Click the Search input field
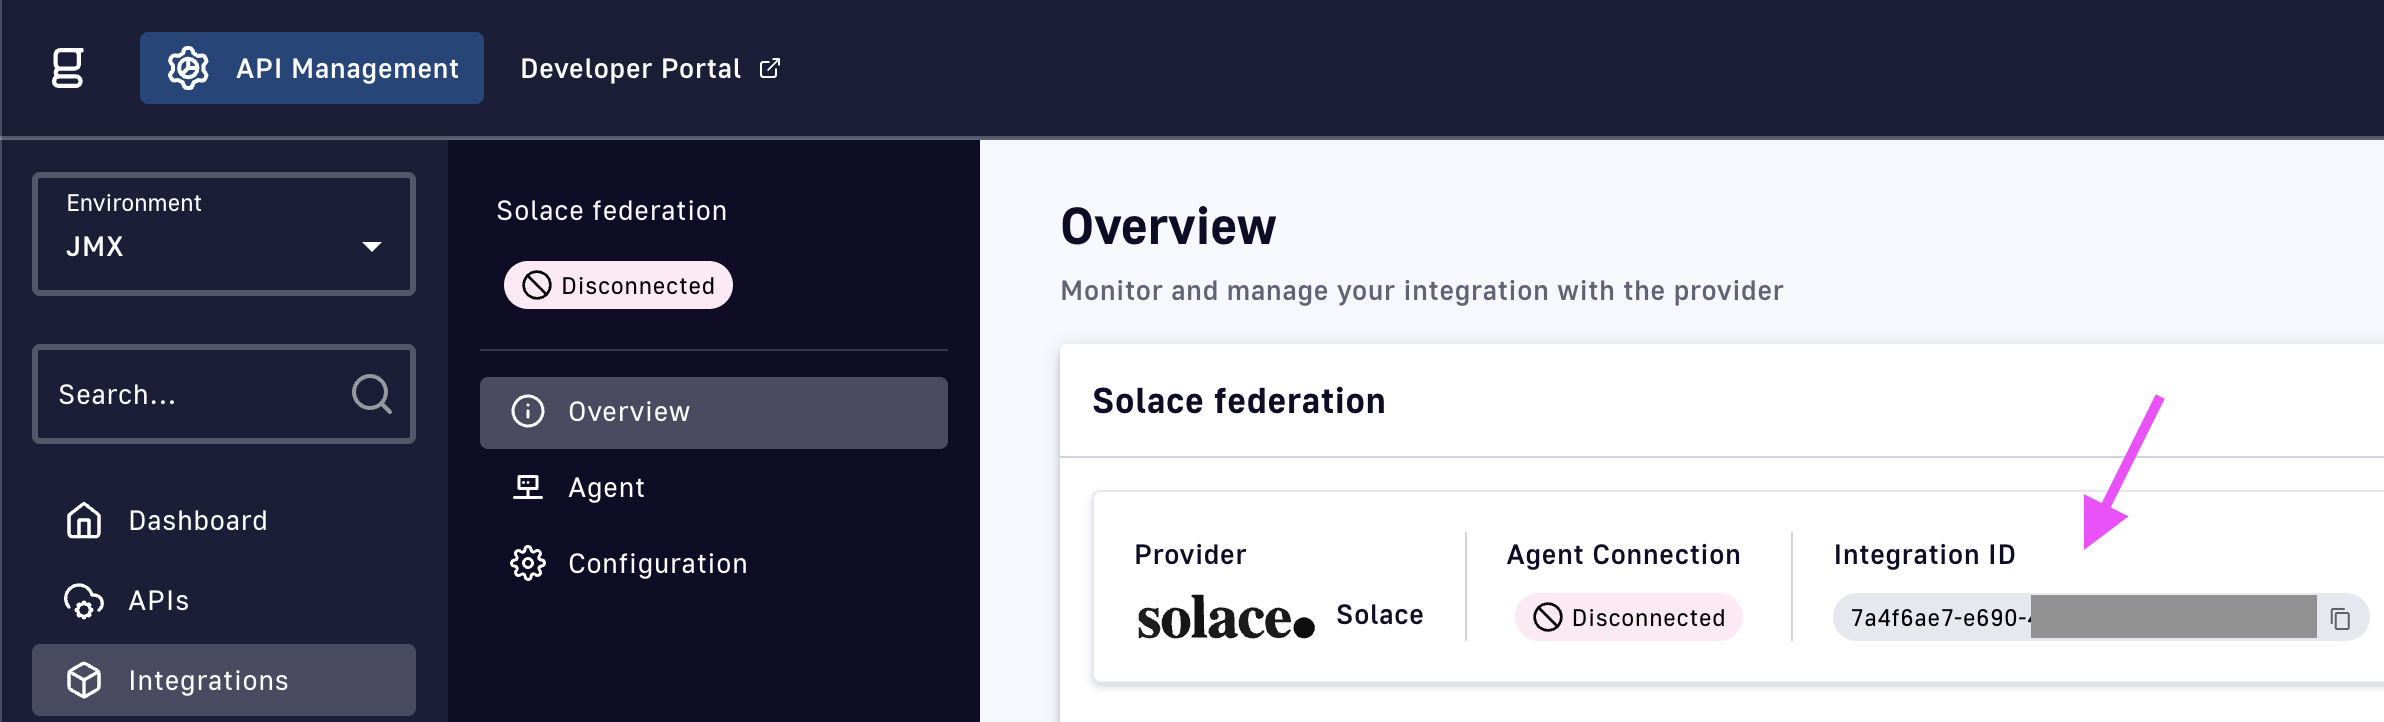The image size is (2384, 722). (195, 394)
